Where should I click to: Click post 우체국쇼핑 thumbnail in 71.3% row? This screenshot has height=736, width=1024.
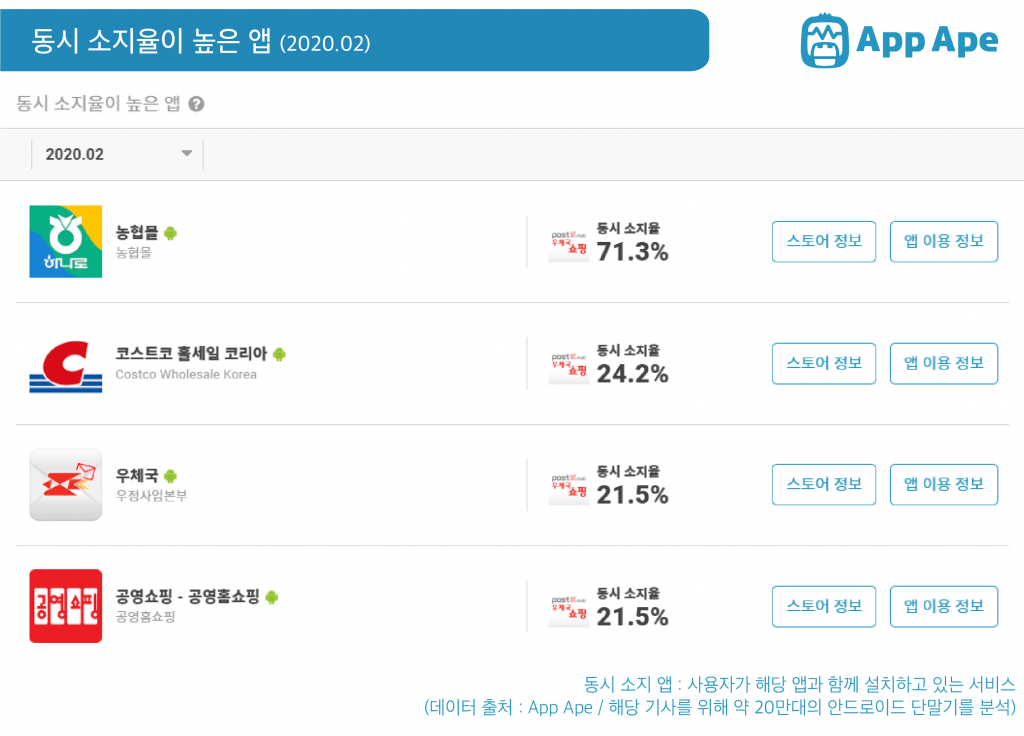[569, 245]
